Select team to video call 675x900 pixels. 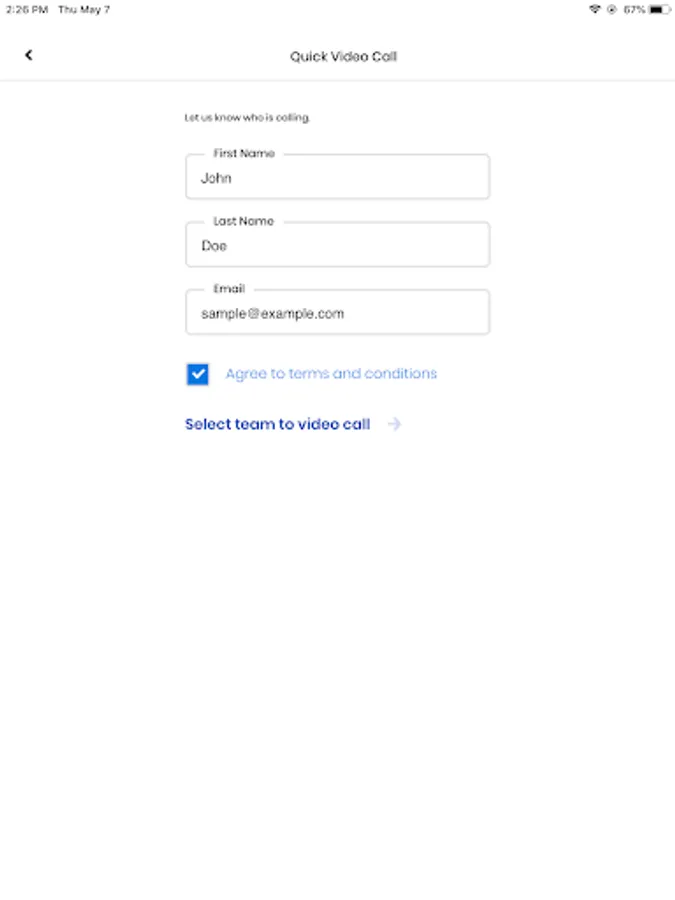click(277, 424)
